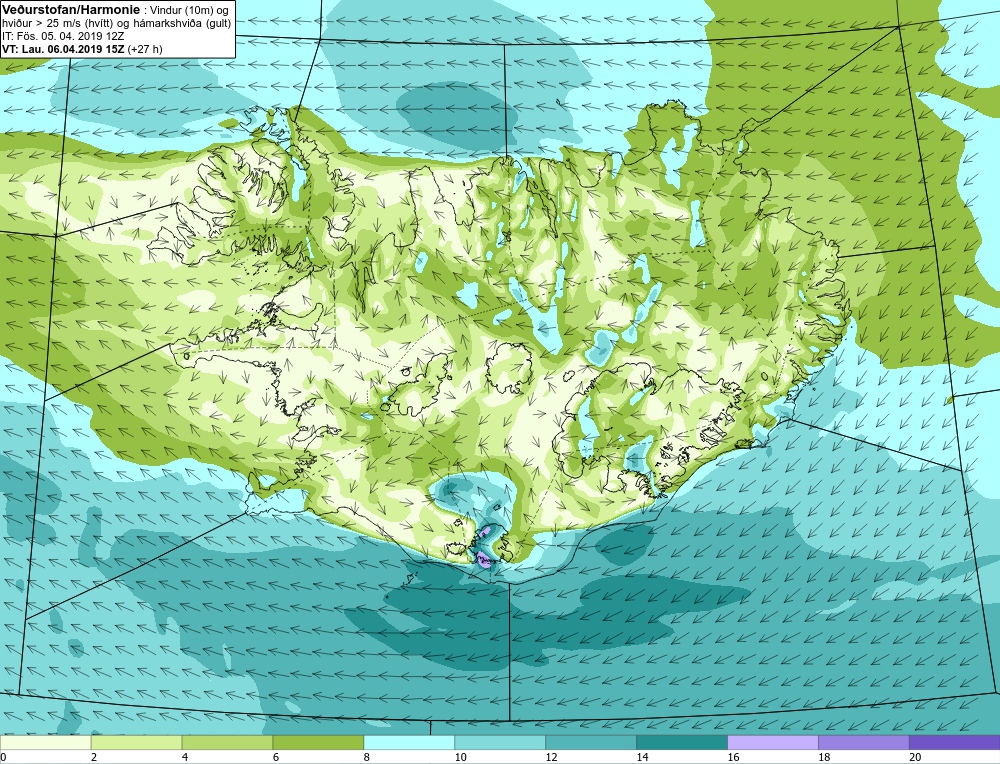Click the "18" label on the wind scale
The width and height of the screenshot is (1000, 764).
825,757
